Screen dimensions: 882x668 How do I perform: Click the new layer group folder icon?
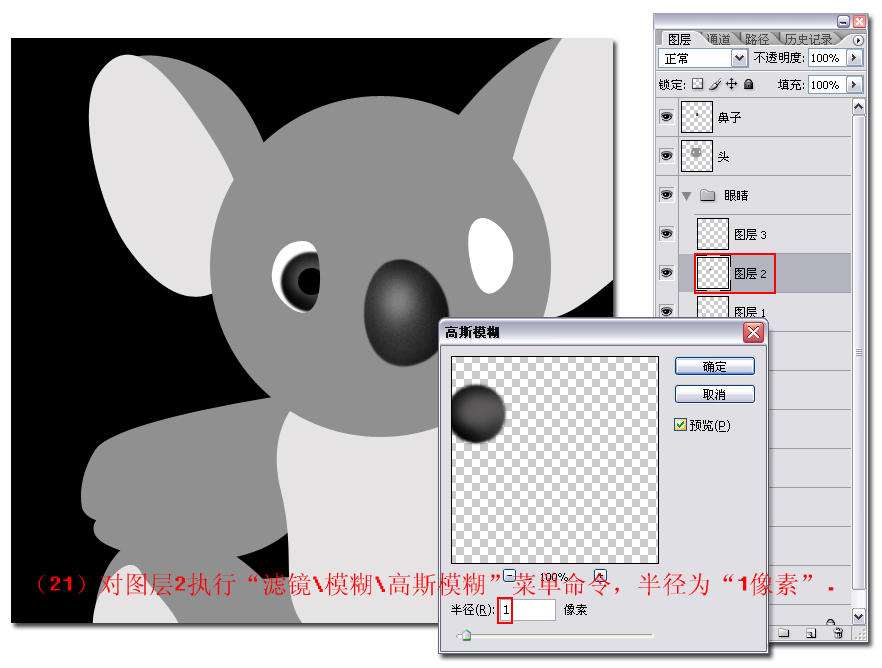(785, 633)
